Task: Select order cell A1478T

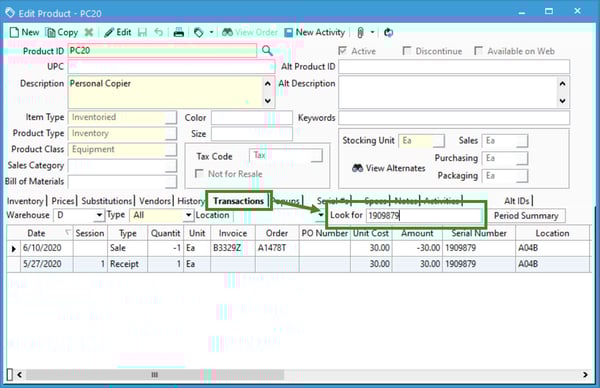Action: (277, 248)
